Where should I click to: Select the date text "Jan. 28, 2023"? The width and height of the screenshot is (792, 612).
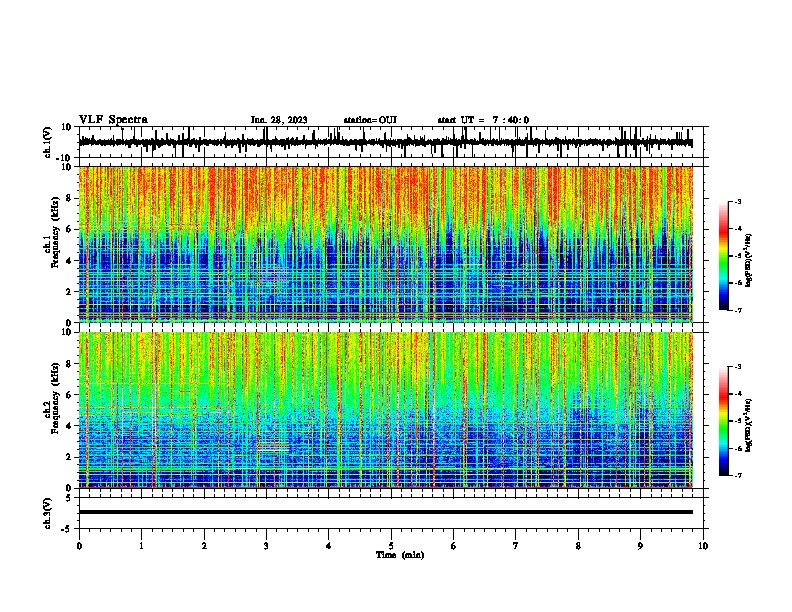(279, 120)
